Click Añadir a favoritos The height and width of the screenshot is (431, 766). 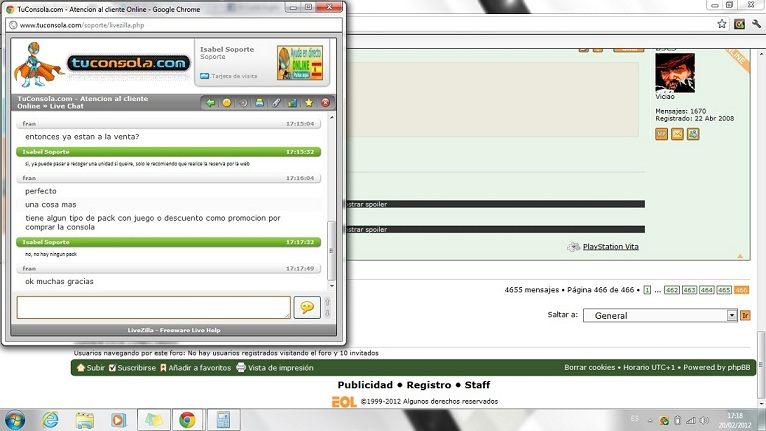pos(195,368)
